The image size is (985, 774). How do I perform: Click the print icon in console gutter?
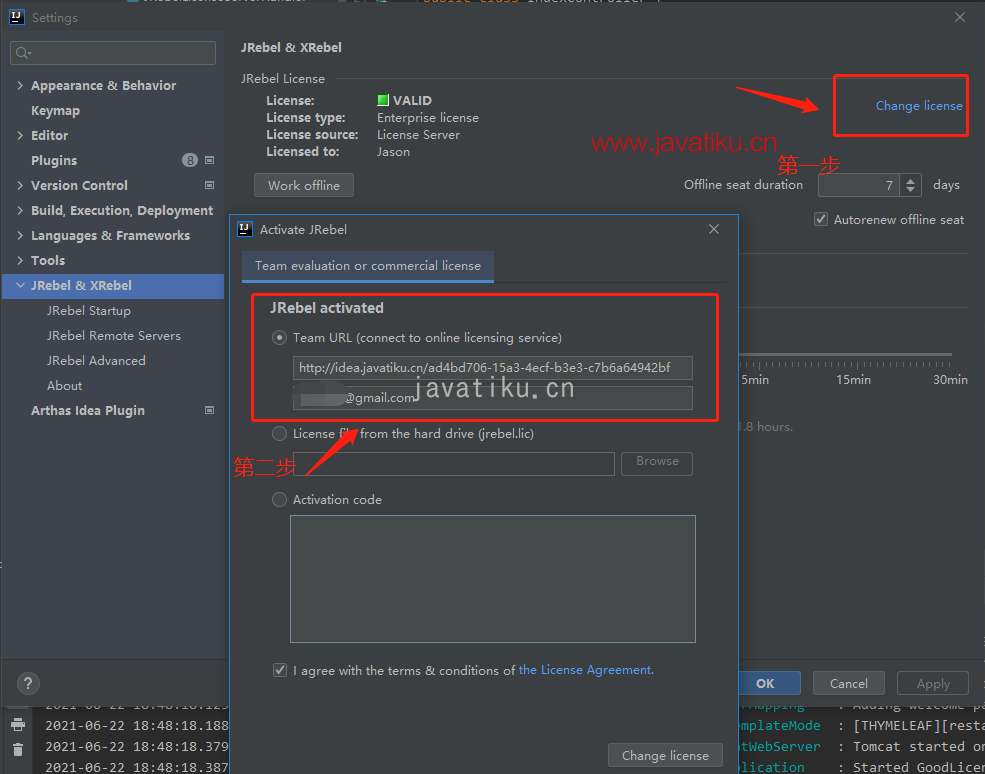[17, 725]
